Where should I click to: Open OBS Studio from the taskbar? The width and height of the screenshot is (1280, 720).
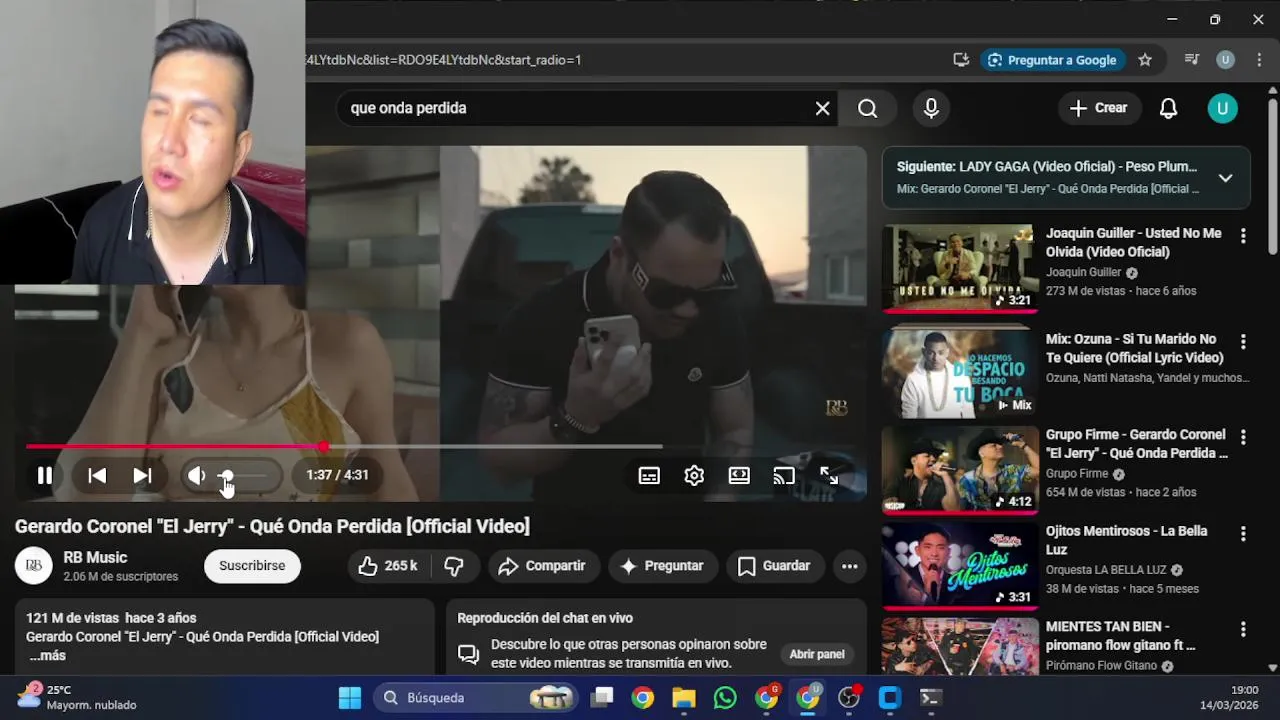tap(849, 698)
